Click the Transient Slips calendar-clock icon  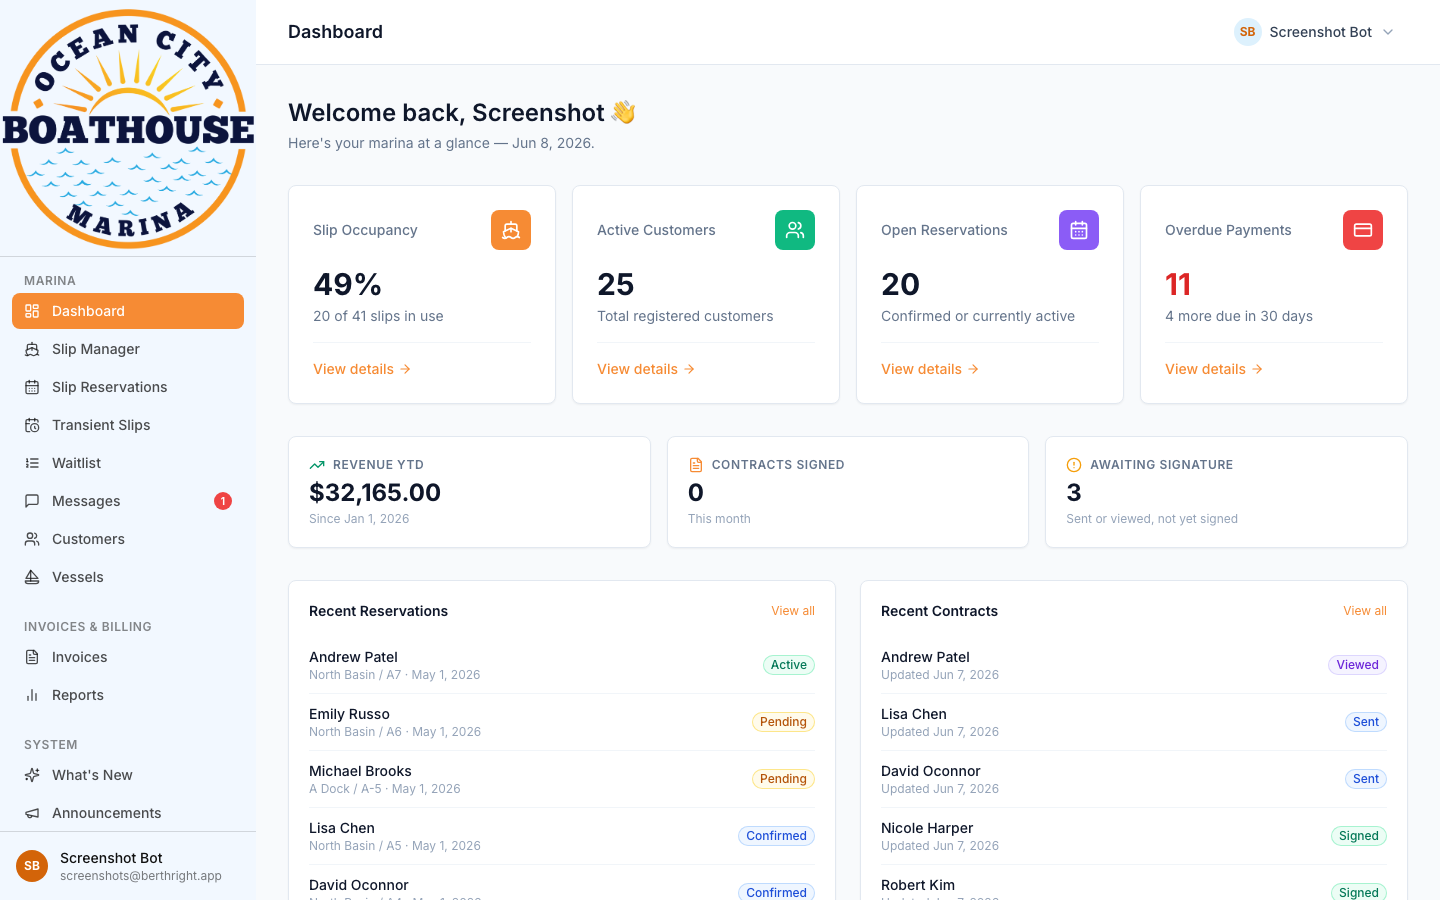coord(32,425)
